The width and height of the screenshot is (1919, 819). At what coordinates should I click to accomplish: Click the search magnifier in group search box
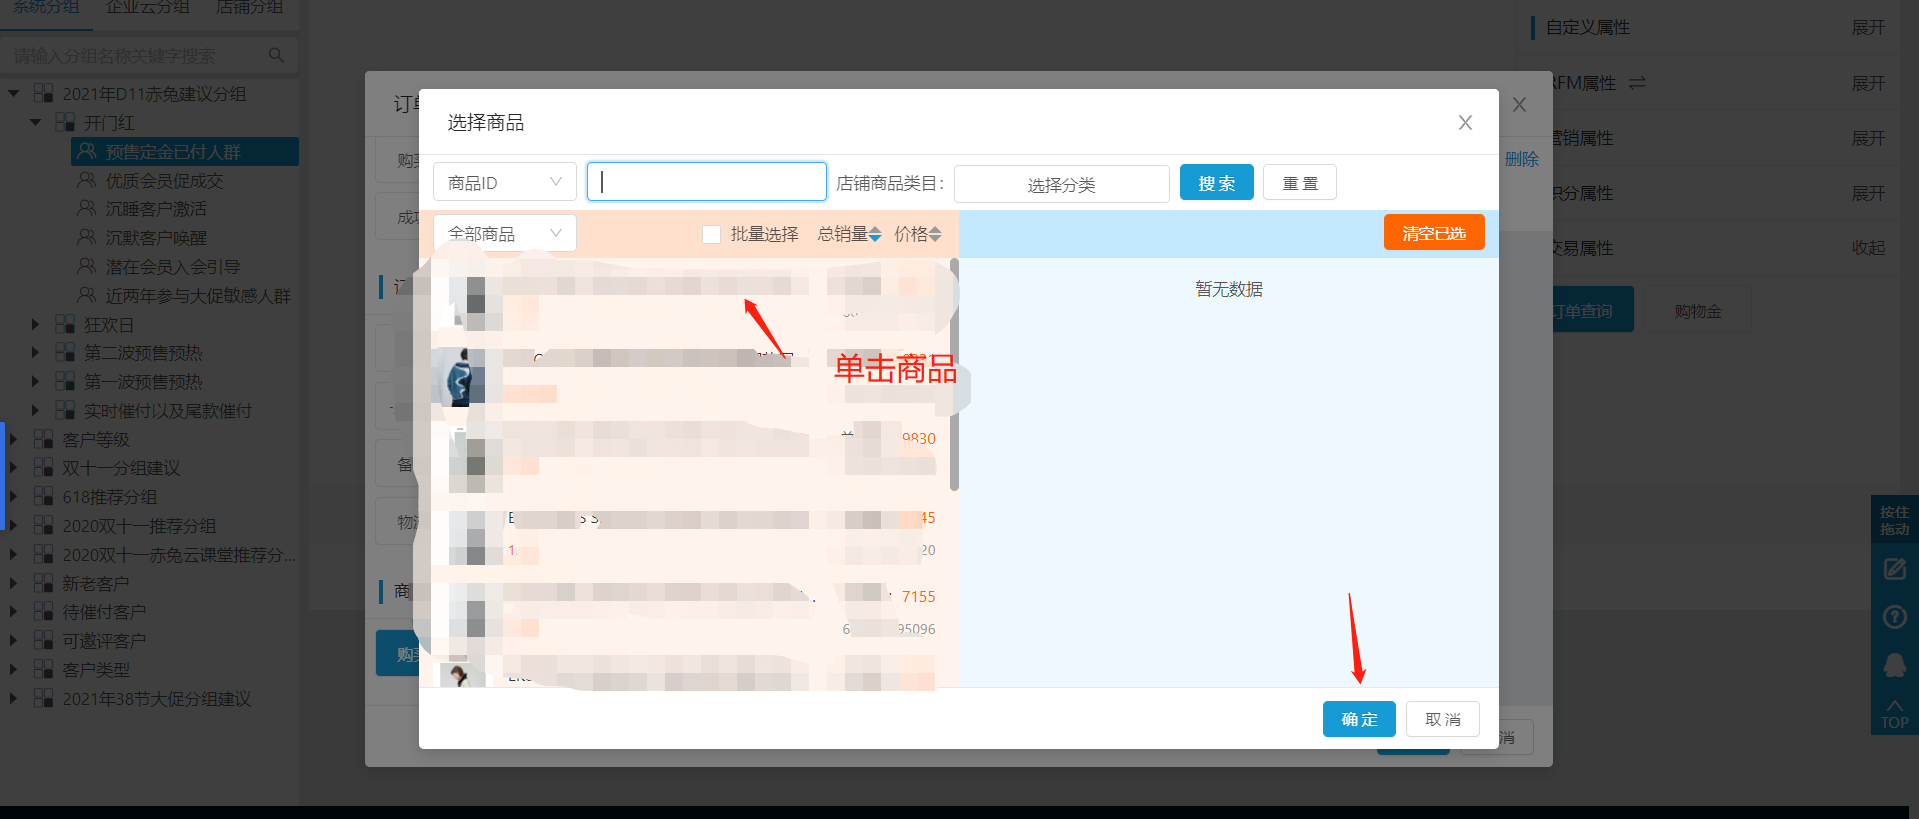click(276, 55)
